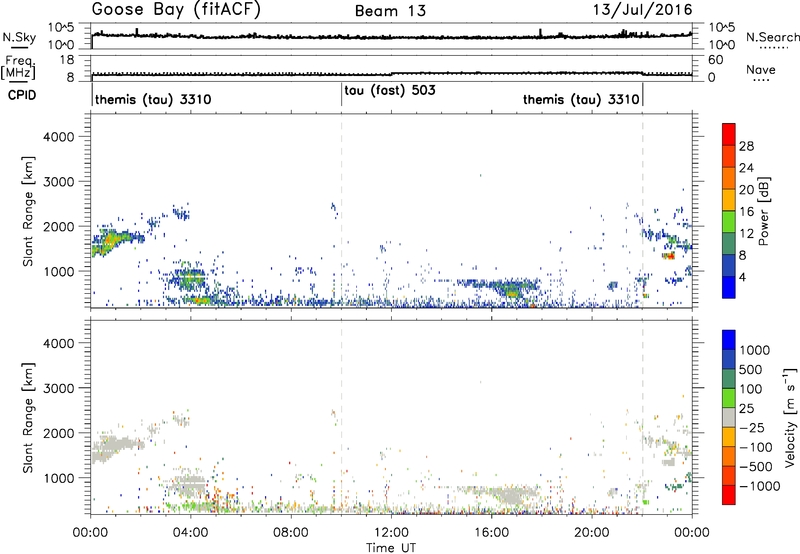The width and height of the screenshot is (800, 554).
Task: Click the '−100' label on velocity colorbar
Action: [x=756, y=447]
